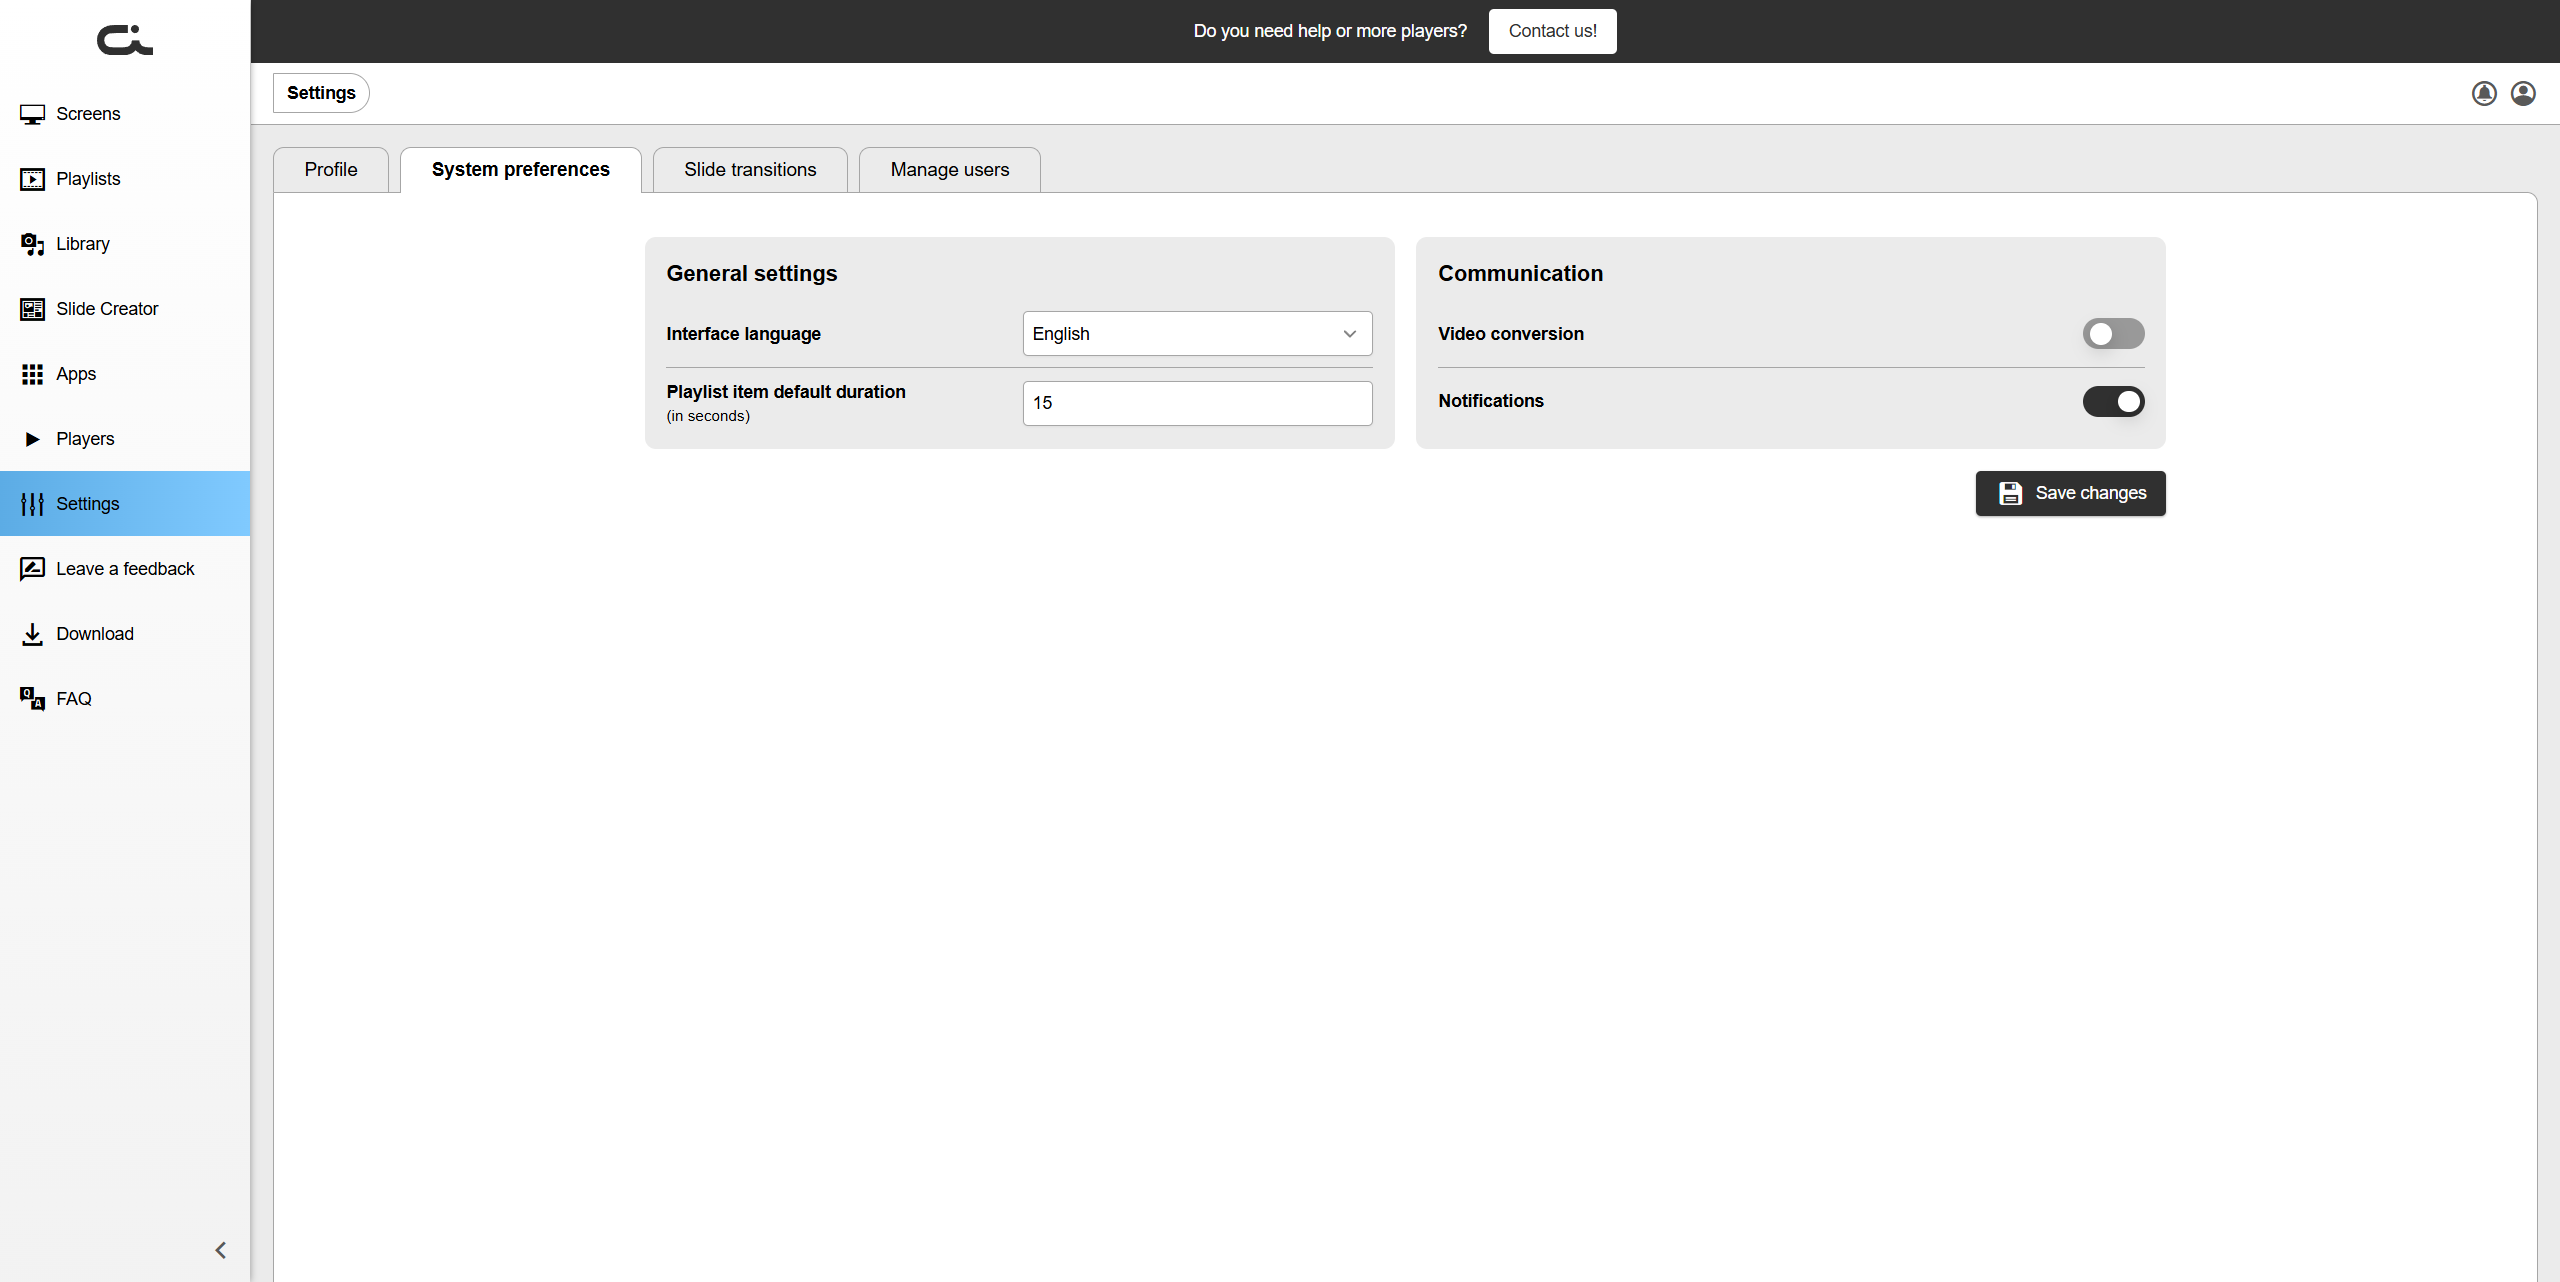Click the Download icon in sidebar
The width and height of the screenshot is (2560, 1282).
(x=32, y=634)
